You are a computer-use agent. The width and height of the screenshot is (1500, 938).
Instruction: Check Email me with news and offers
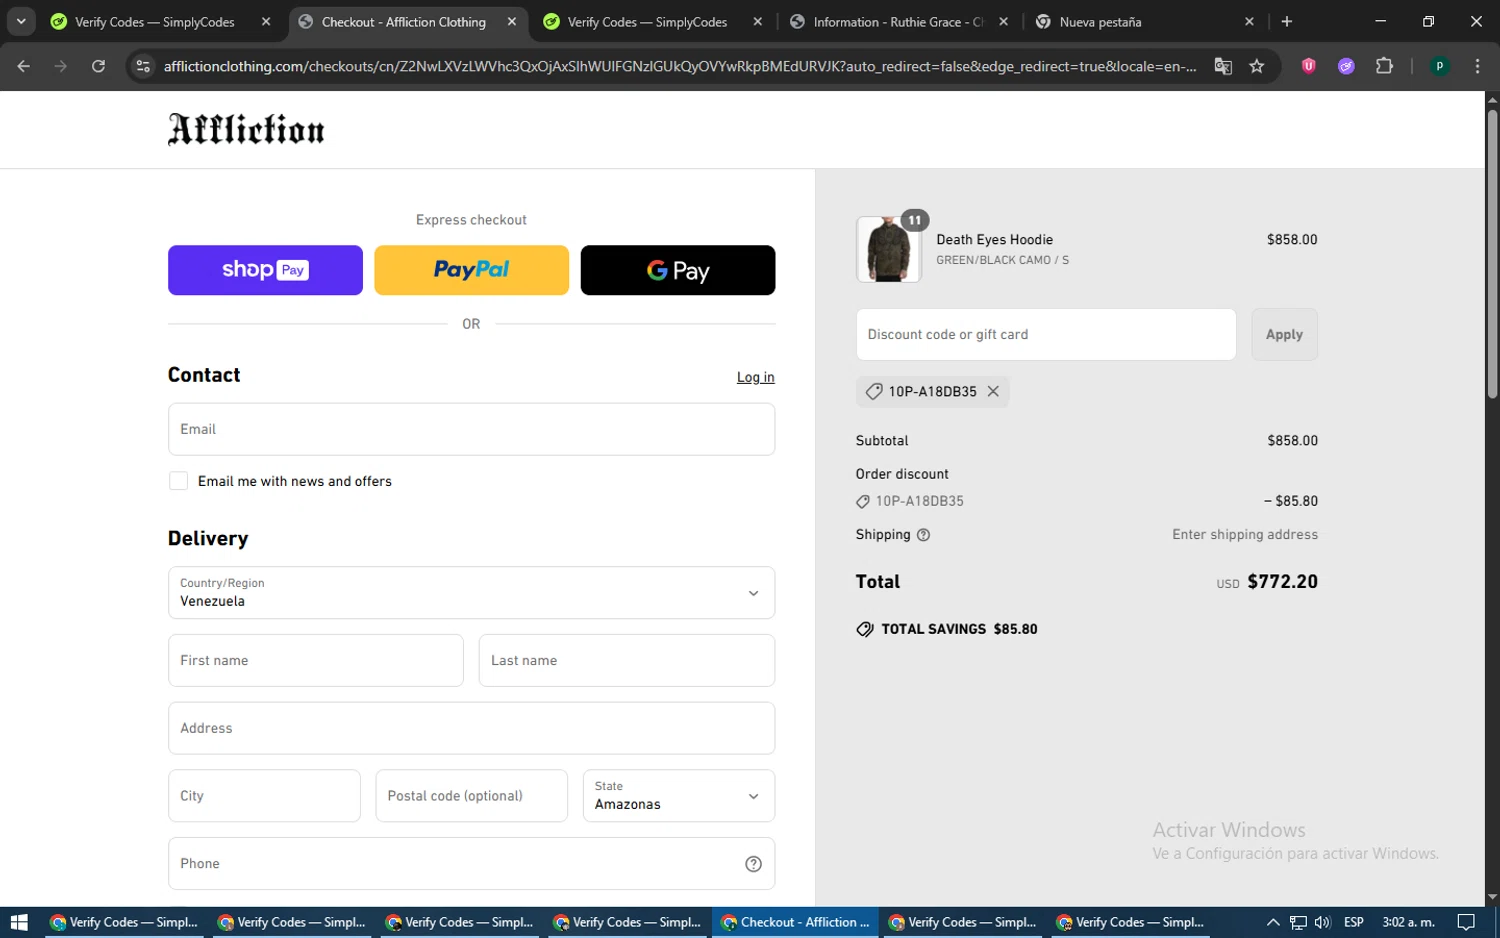(x=179, y=481)
